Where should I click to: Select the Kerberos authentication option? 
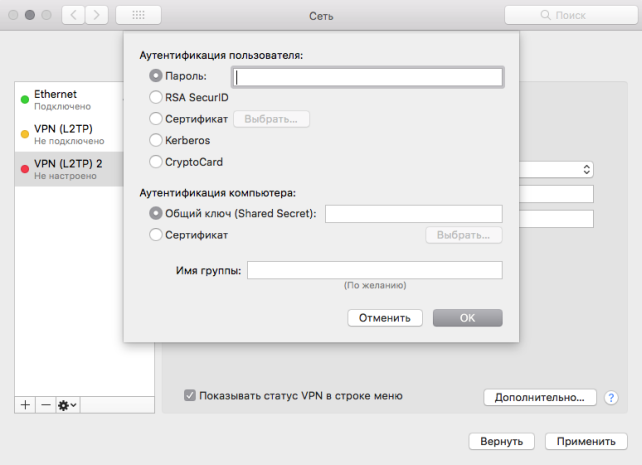(x=155, y=140)
